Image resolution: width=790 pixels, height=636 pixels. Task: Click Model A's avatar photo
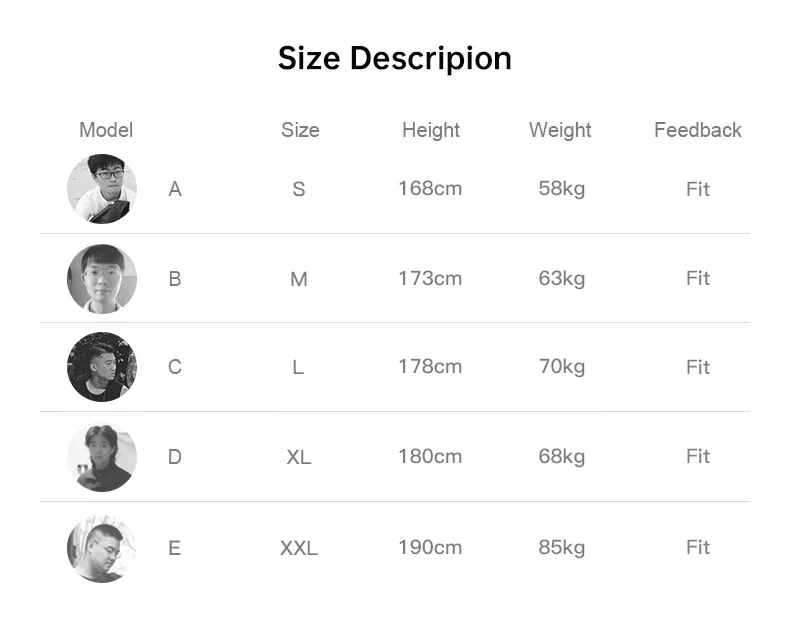(102, 189)
